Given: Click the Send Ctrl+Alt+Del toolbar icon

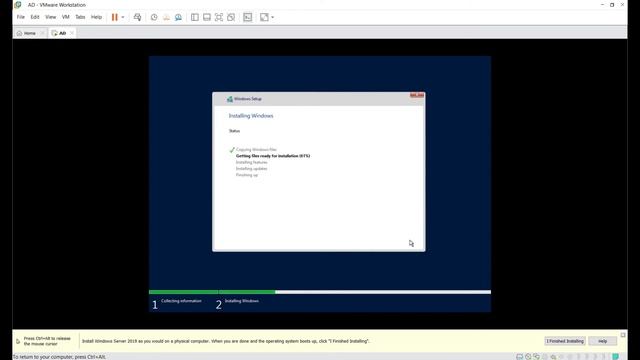Looking at the screenshot, I should [138, 17].
